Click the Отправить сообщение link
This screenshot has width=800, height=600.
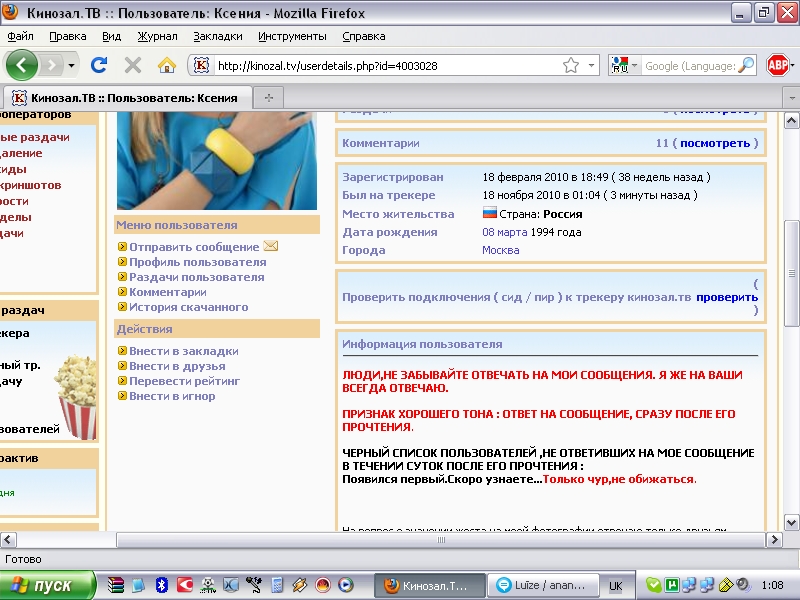click(194, 247)
